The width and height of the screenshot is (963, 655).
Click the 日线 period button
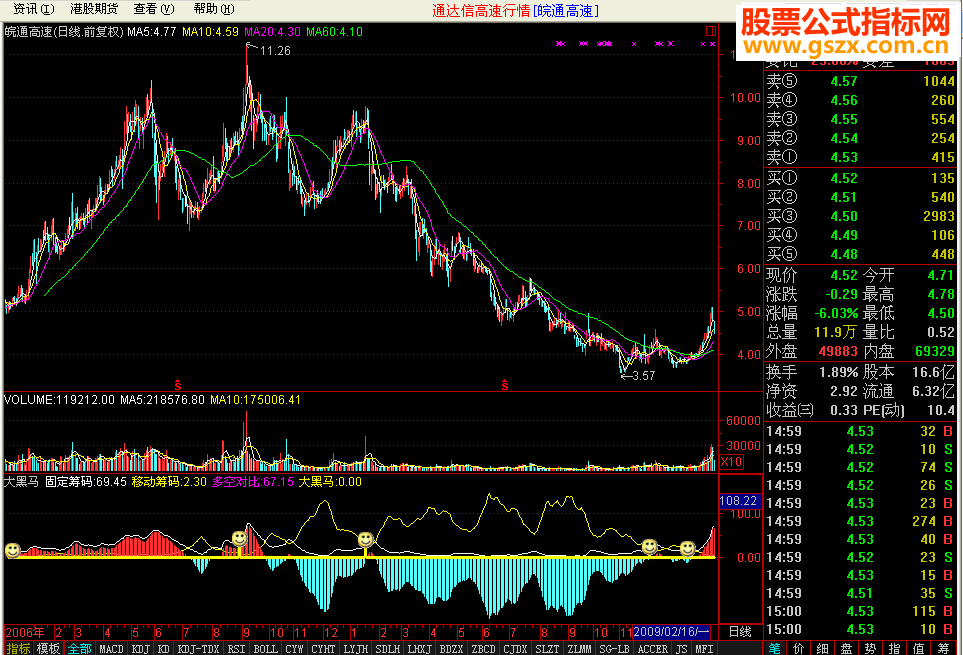tap(740, 632)
